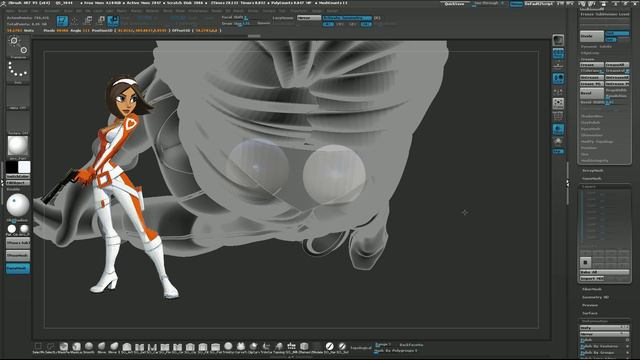The width and height of the screenshot is (640, 360).
Task: Select the MaskPen brush in bottom shelf
Action: tap(64, 347)
